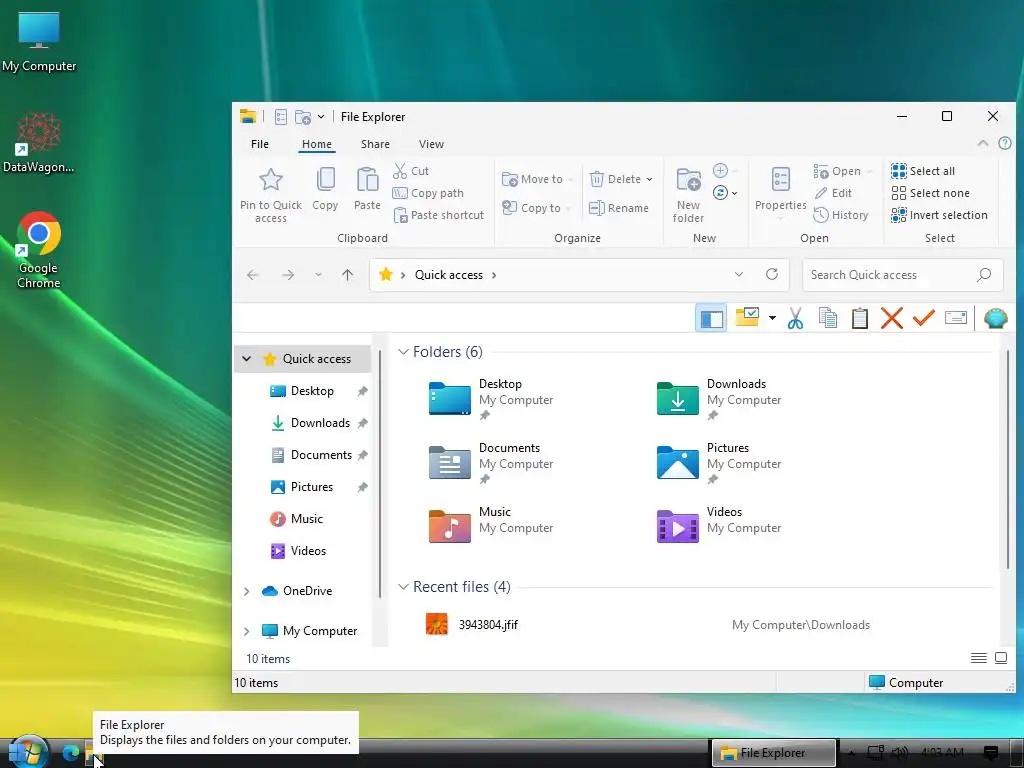Switch to Details view icon
This screenshot has width=1024, height=768.
(x=978, y=658)
